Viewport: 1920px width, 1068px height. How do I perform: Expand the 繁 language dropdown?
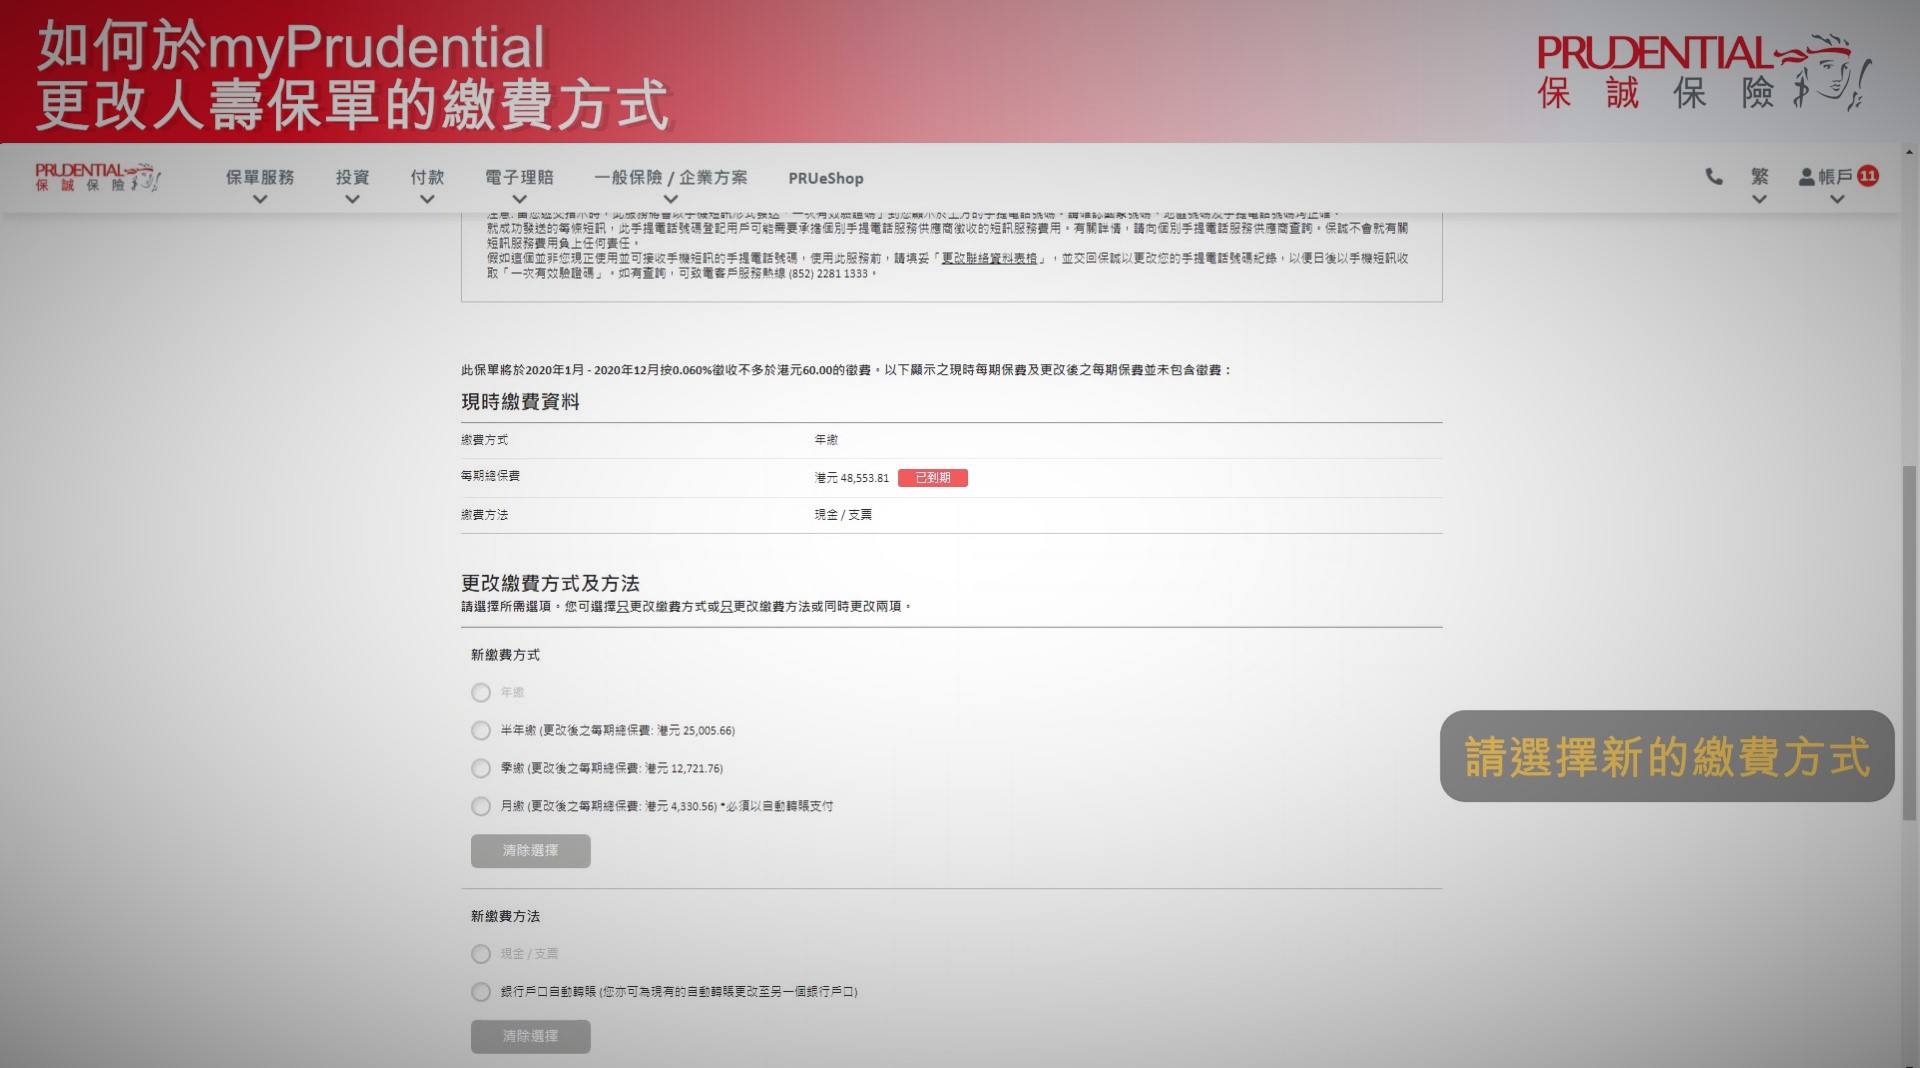(x=1759, y=199)
